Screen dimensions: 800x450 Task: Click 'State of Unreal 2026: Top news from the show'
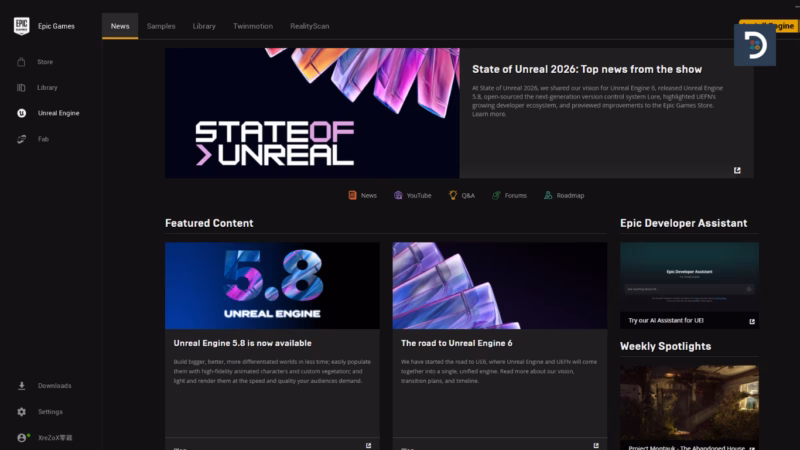[587, 69]
